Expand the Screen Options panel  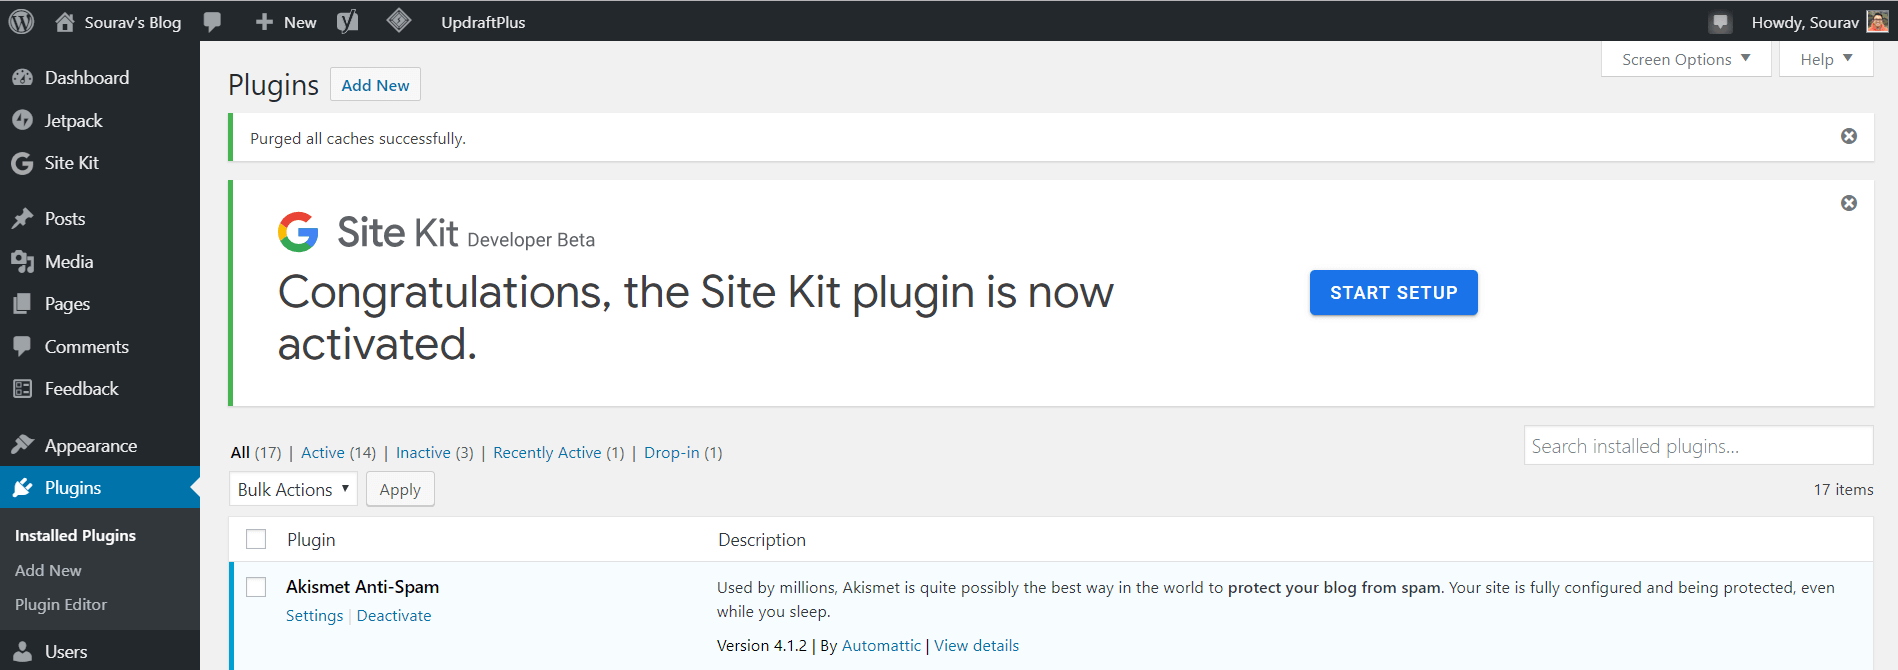pyautogui.click(x=1685, y=59)
